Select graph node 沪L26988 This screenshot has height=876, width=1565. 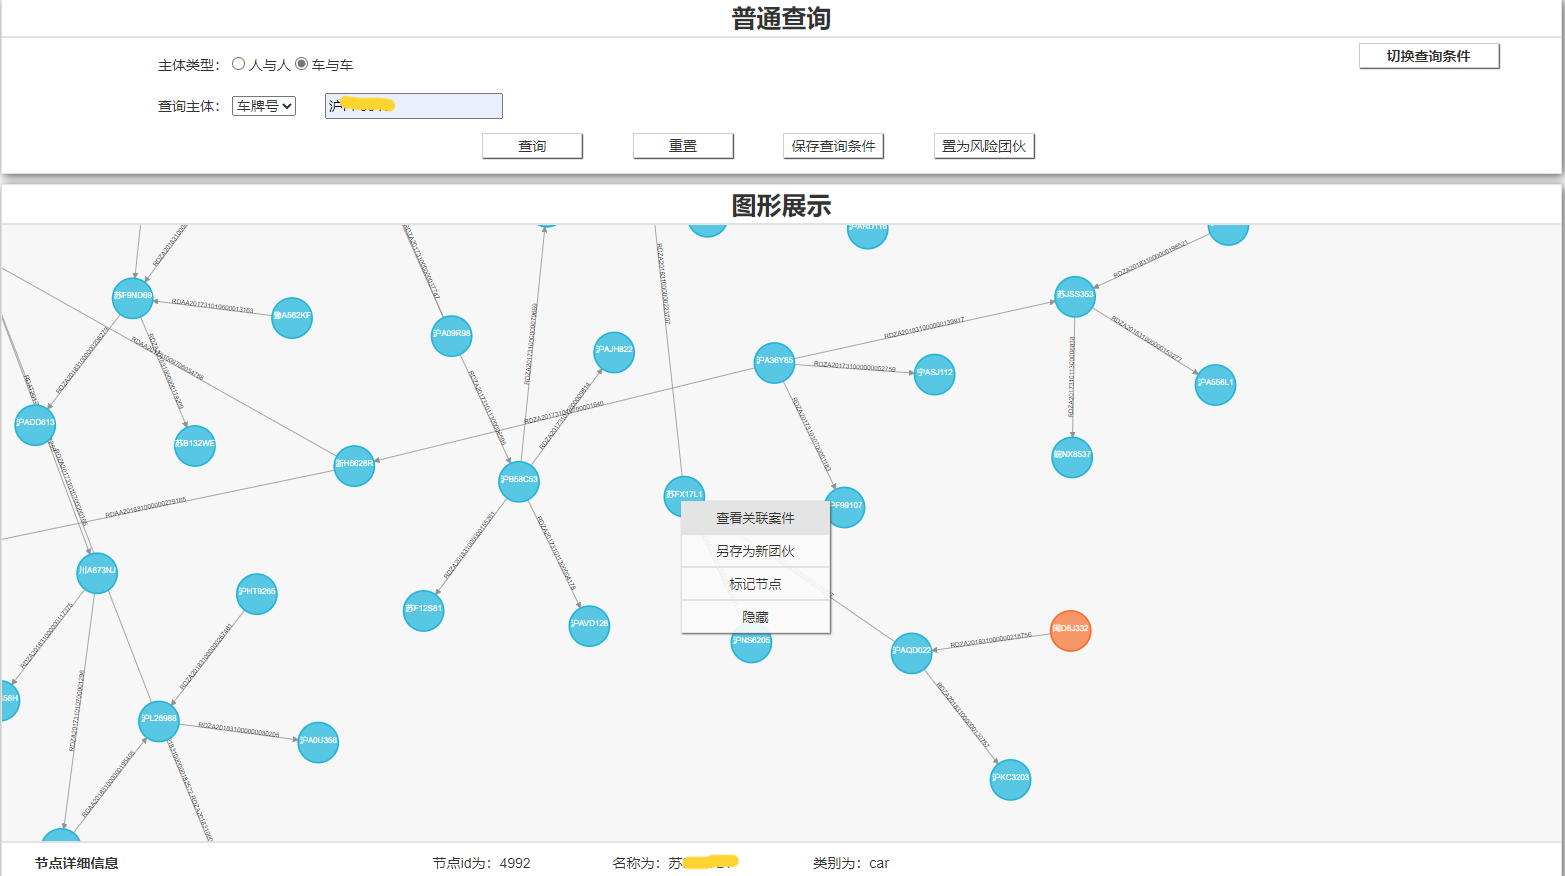(x=158, y=720)
